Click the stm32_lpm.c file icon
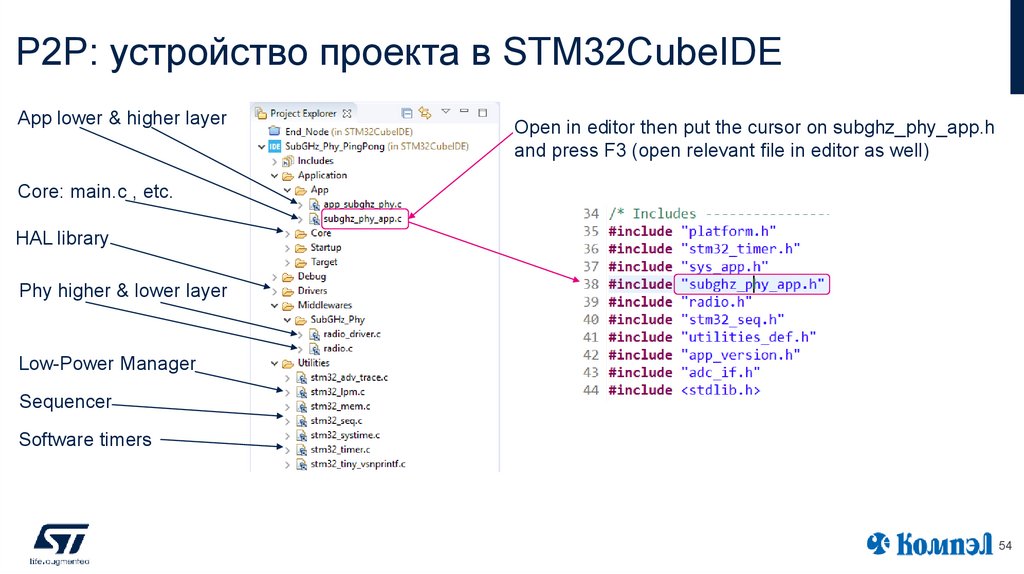The height and width of the screenshot is (574, 1024). point(302,392)
